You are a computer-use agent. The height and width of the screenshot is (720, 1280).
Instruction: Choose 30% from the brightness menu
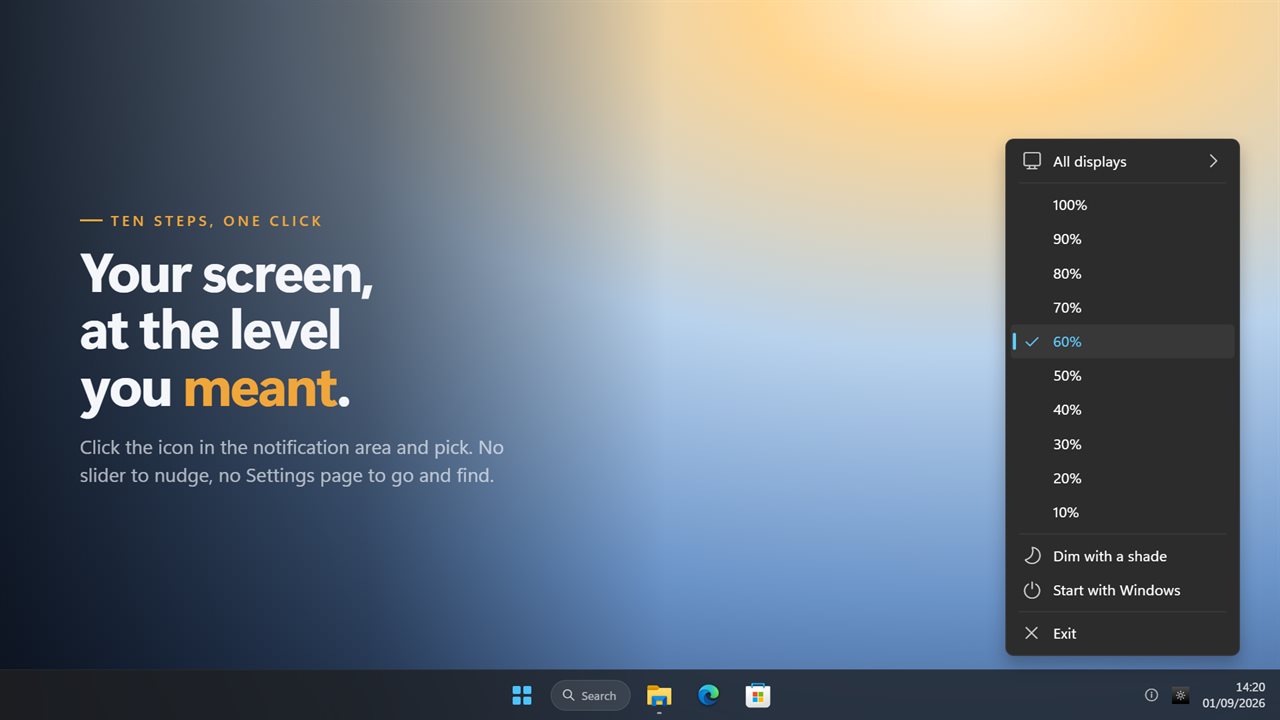[1122, 444]
